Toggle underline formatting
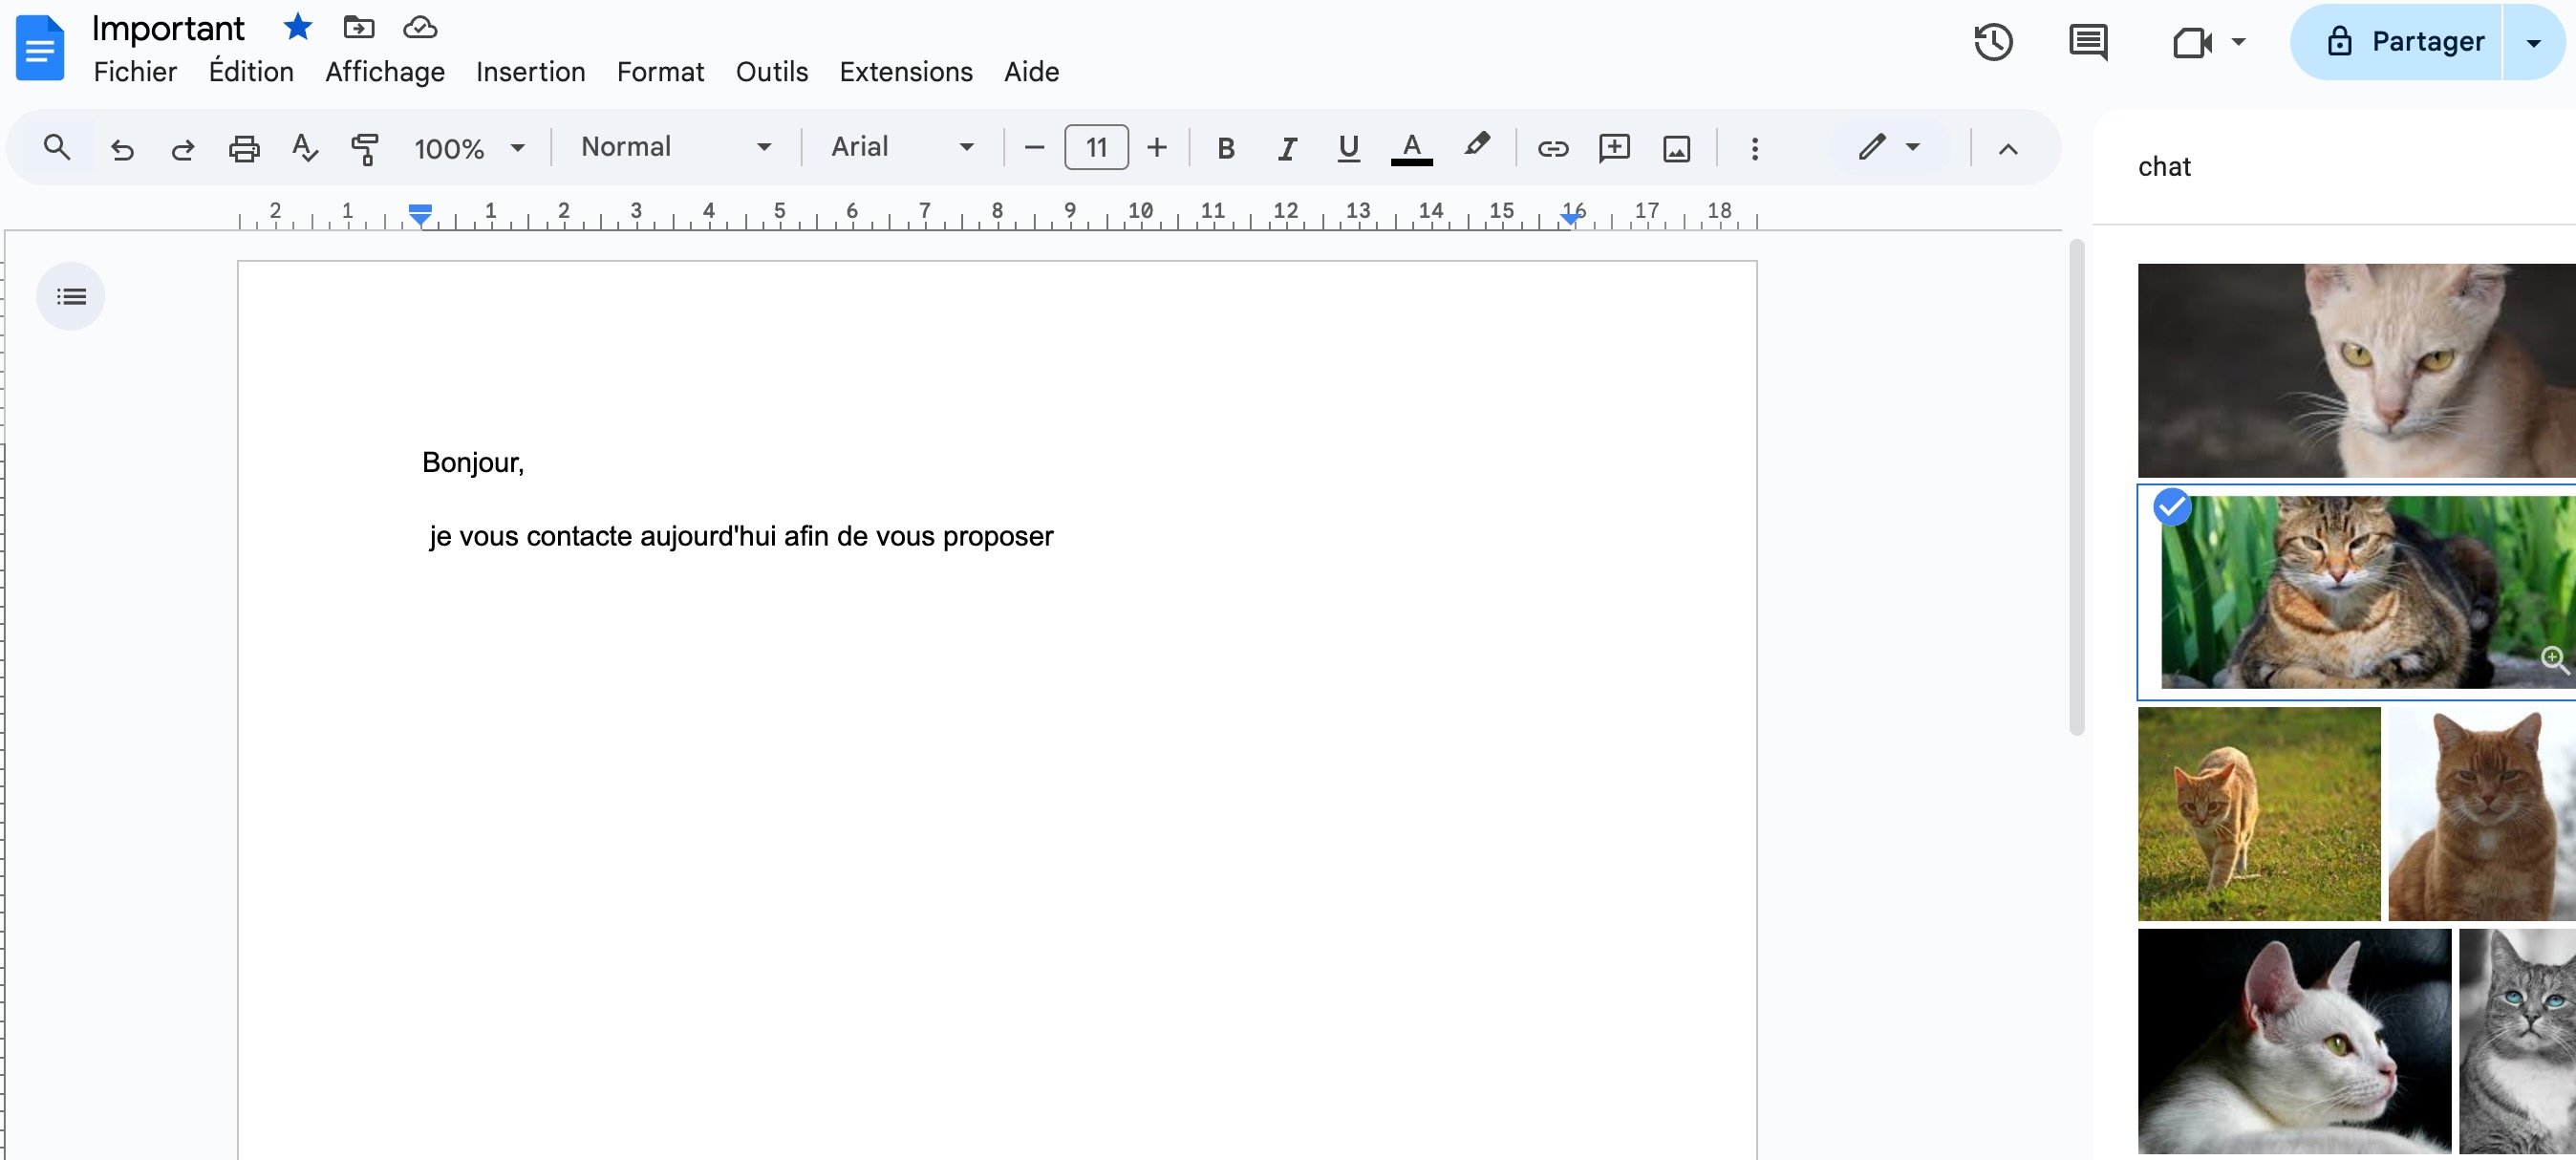 (1347, 148)
